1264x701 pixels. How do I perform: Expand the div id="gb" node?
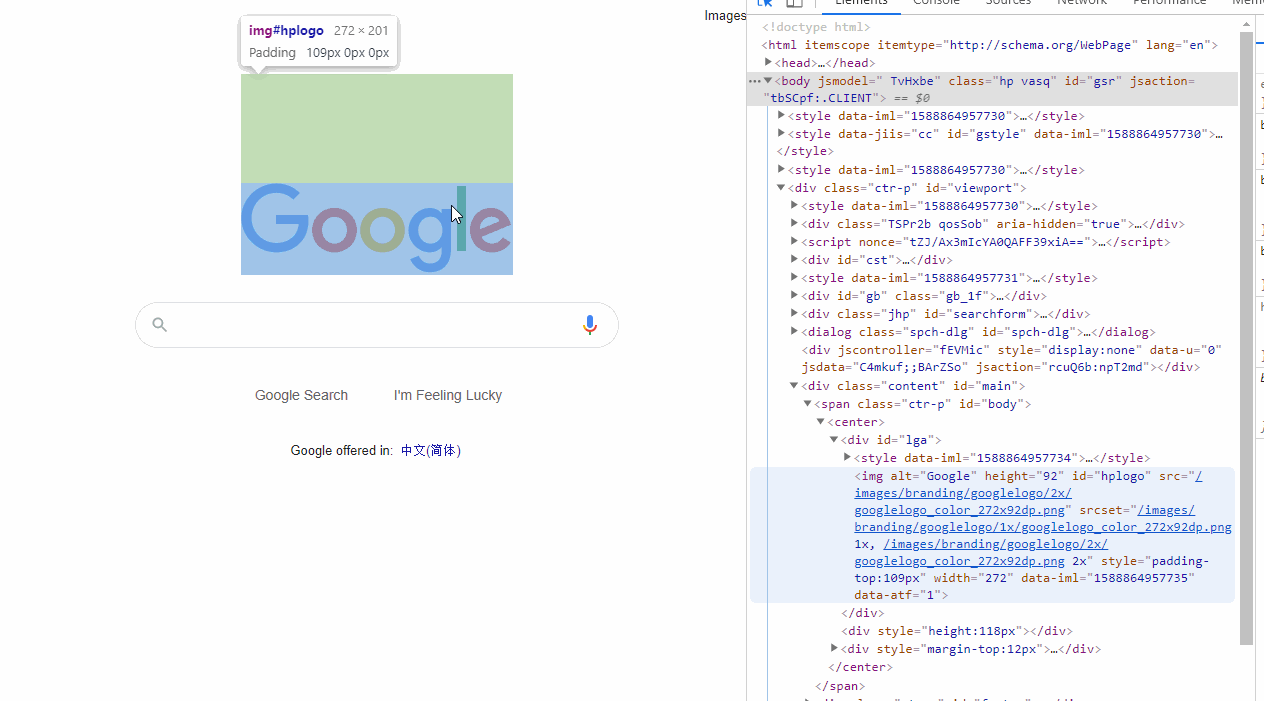click(794, 295)
